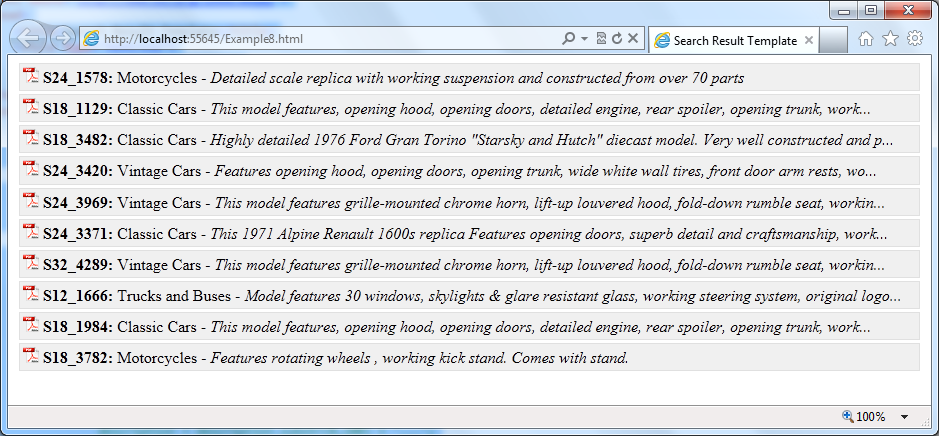Open the PDF icon for S18_3782

31,356
